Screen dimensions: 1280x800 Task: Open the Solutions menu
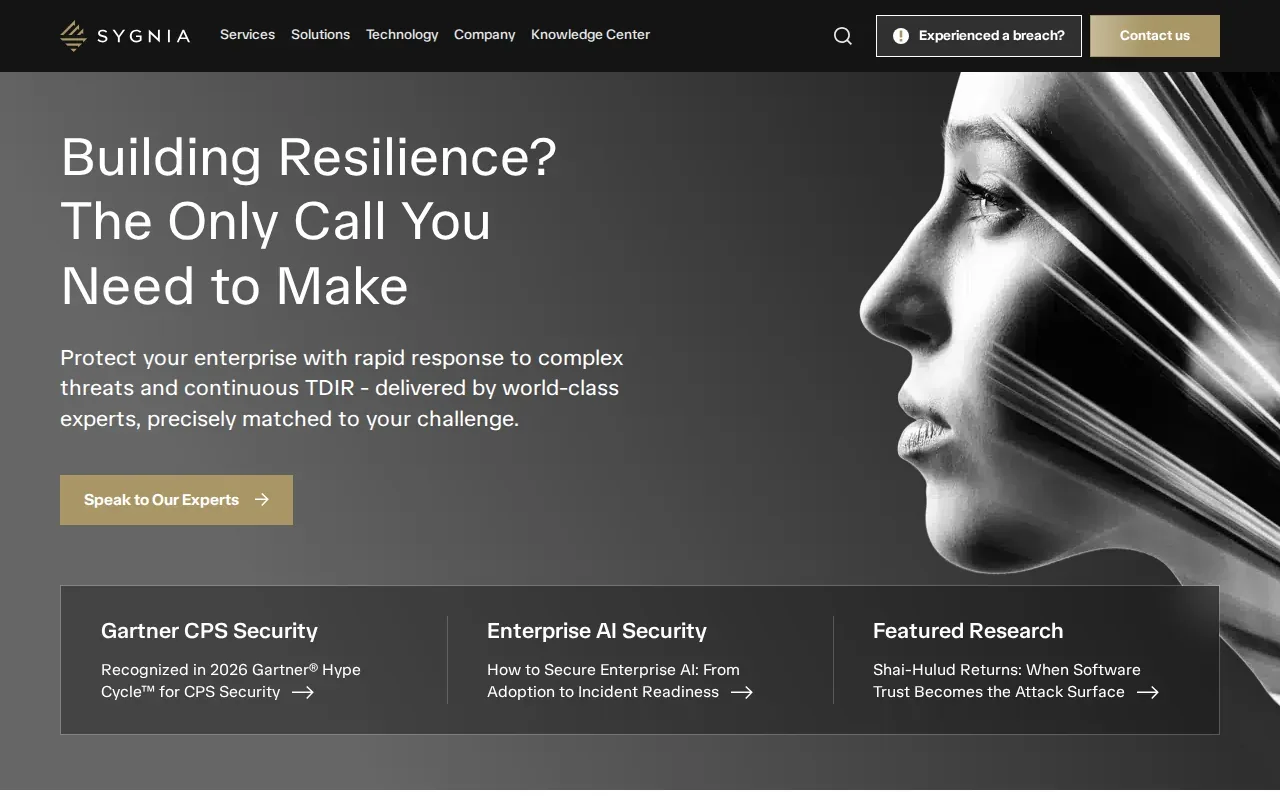coord(320,35)
